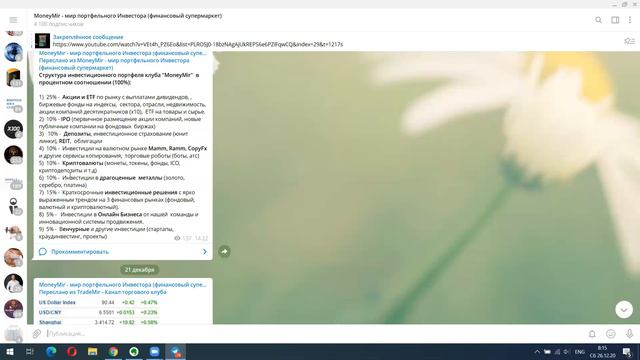This screenshot has width=640, height=360.
Task: Open MoneyMir channel title header
Action: point(128,16)
